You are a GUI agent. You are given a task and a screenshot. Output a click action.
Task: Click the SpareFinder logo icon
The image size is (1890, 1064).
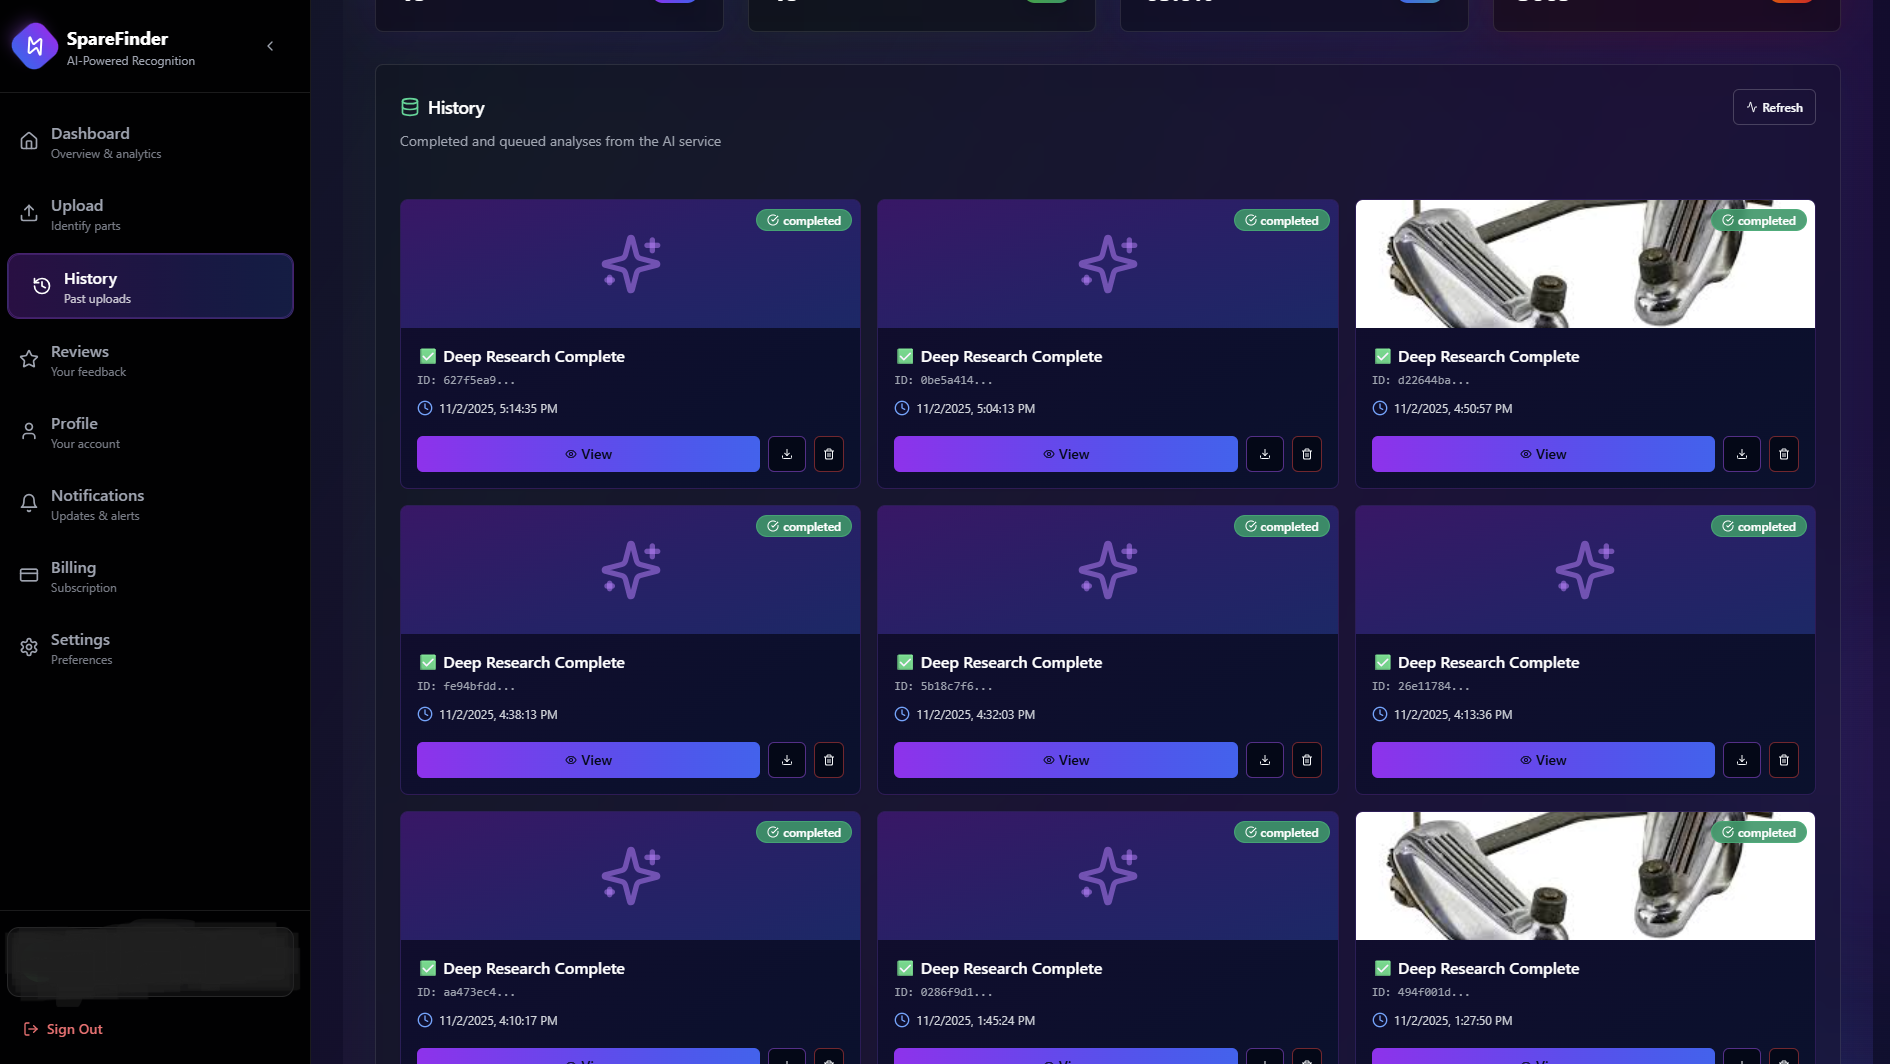(x=34, y=45)
